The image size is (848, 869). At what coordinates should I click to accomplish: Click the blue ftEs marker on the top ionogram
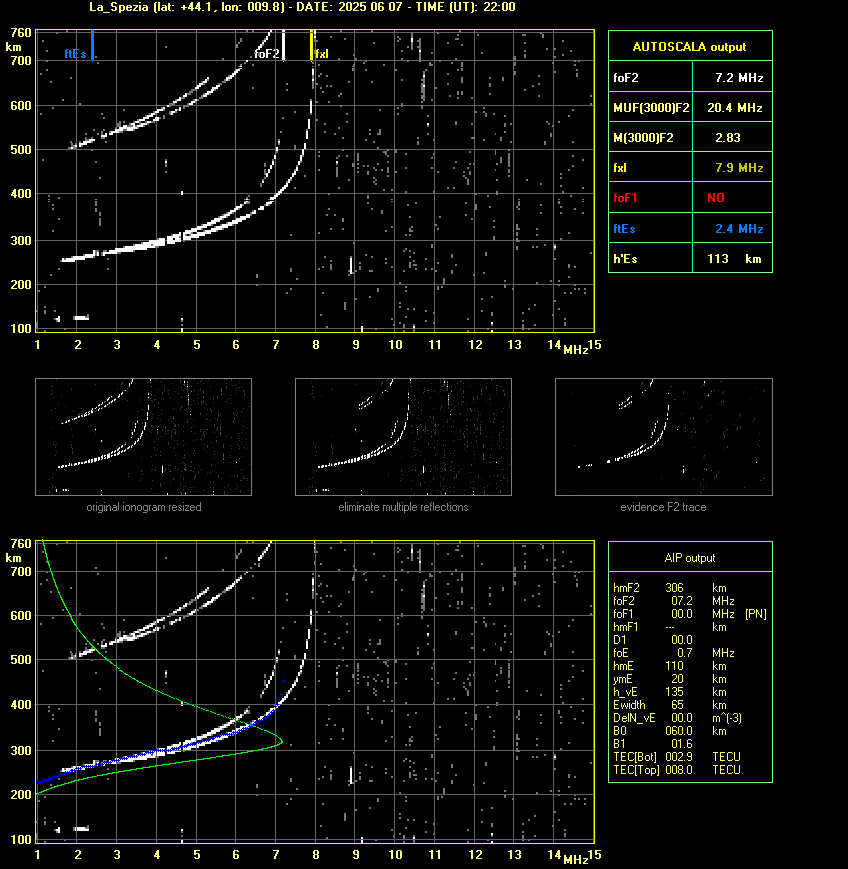coord(92,45)
